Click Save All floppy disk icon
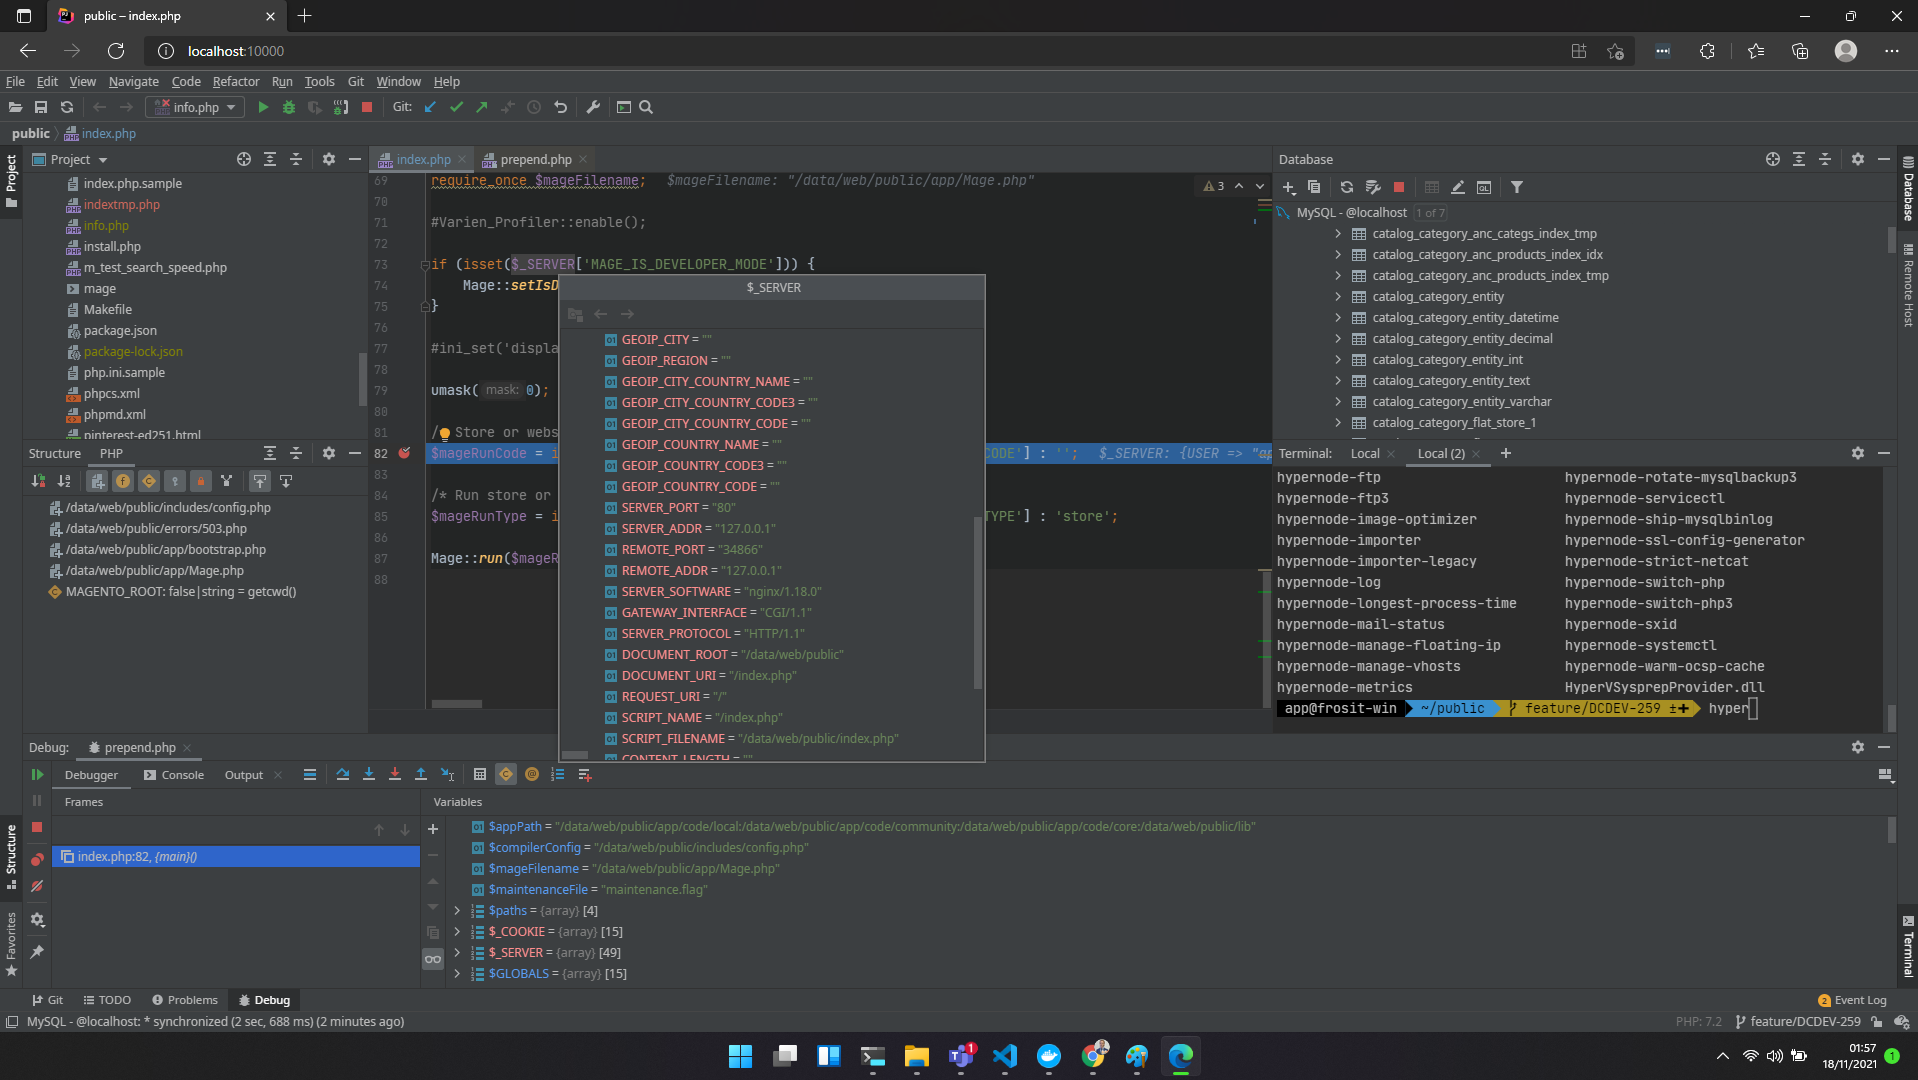 pyautogui.click(x=41, y=107)
